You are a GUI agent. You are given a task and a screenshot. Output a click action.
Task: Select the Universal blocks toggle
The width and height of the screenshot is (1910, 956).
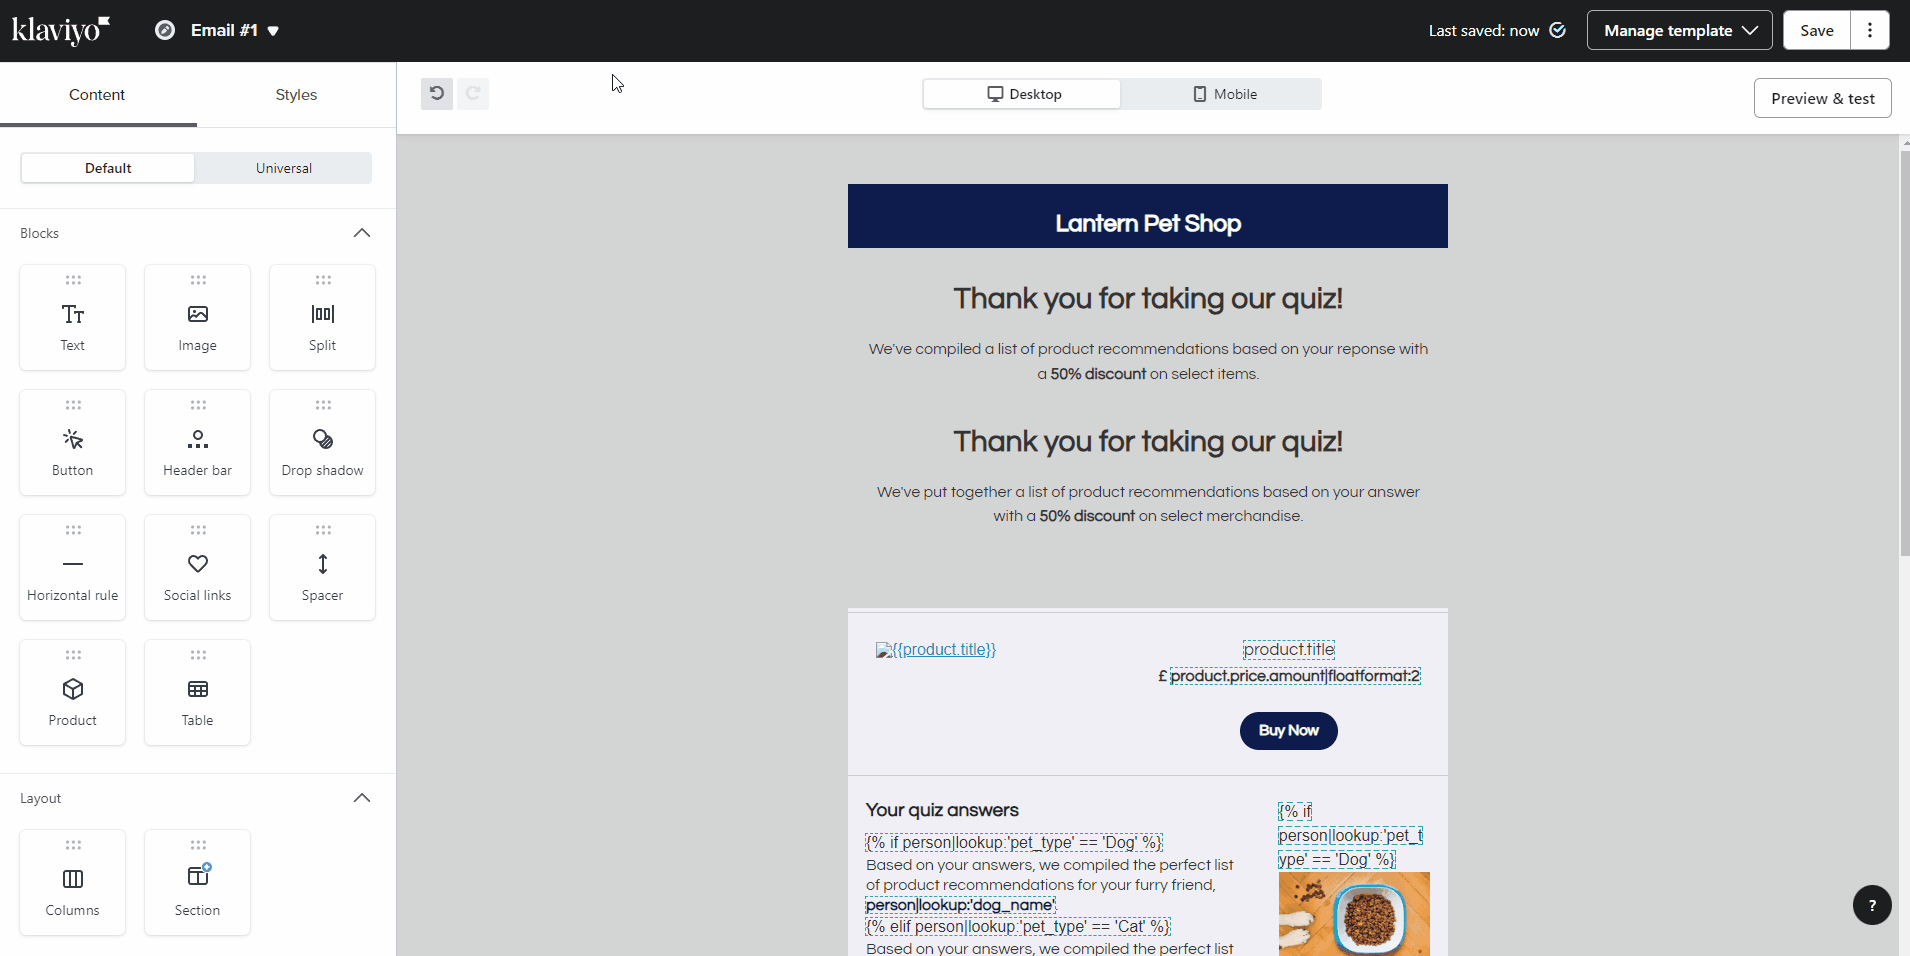[x=284, y=168]
